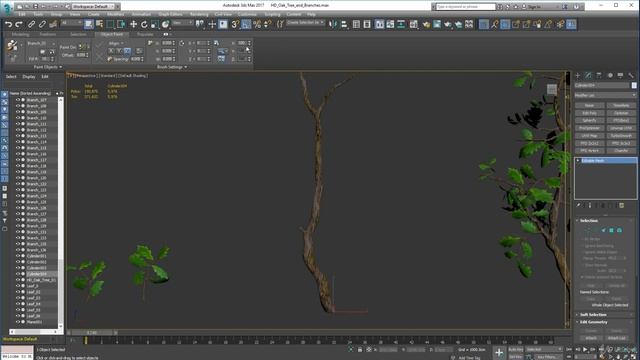Open the Graph Editors menu
The height and width of the screenshot is (360, 640).
coord(170,14)
